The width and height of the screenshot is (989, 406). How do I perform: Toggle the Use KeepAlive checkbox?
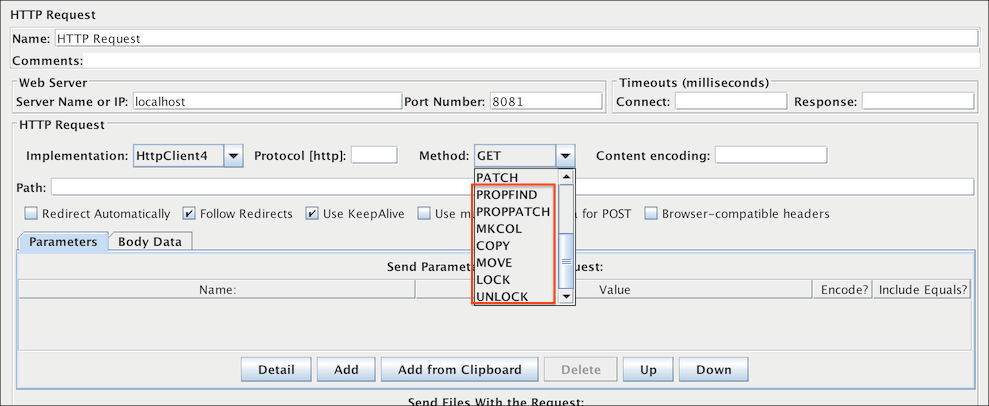[312, 214]
